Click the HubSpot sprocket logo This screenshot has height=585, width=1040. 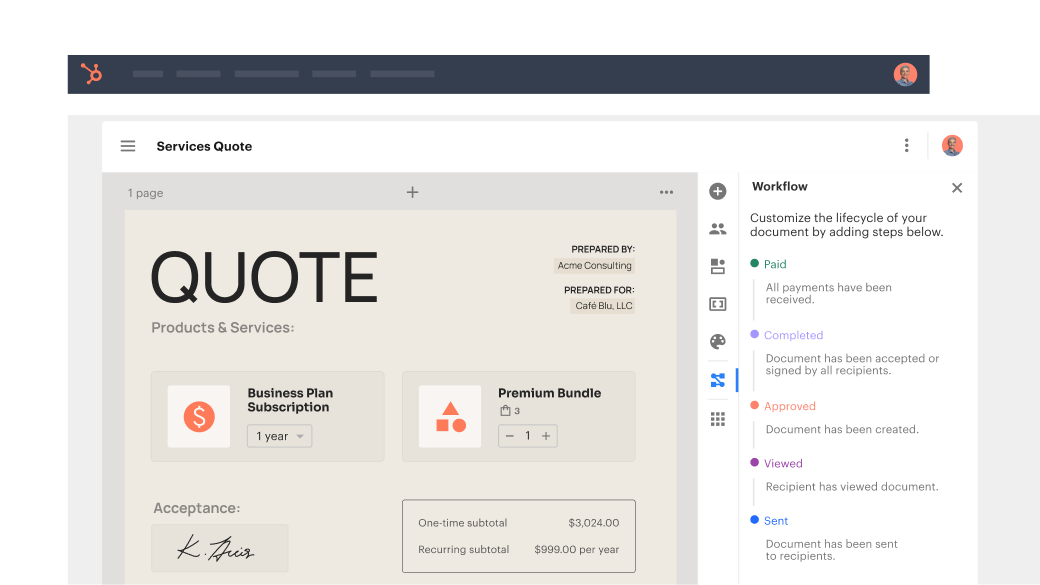[92, 73]
